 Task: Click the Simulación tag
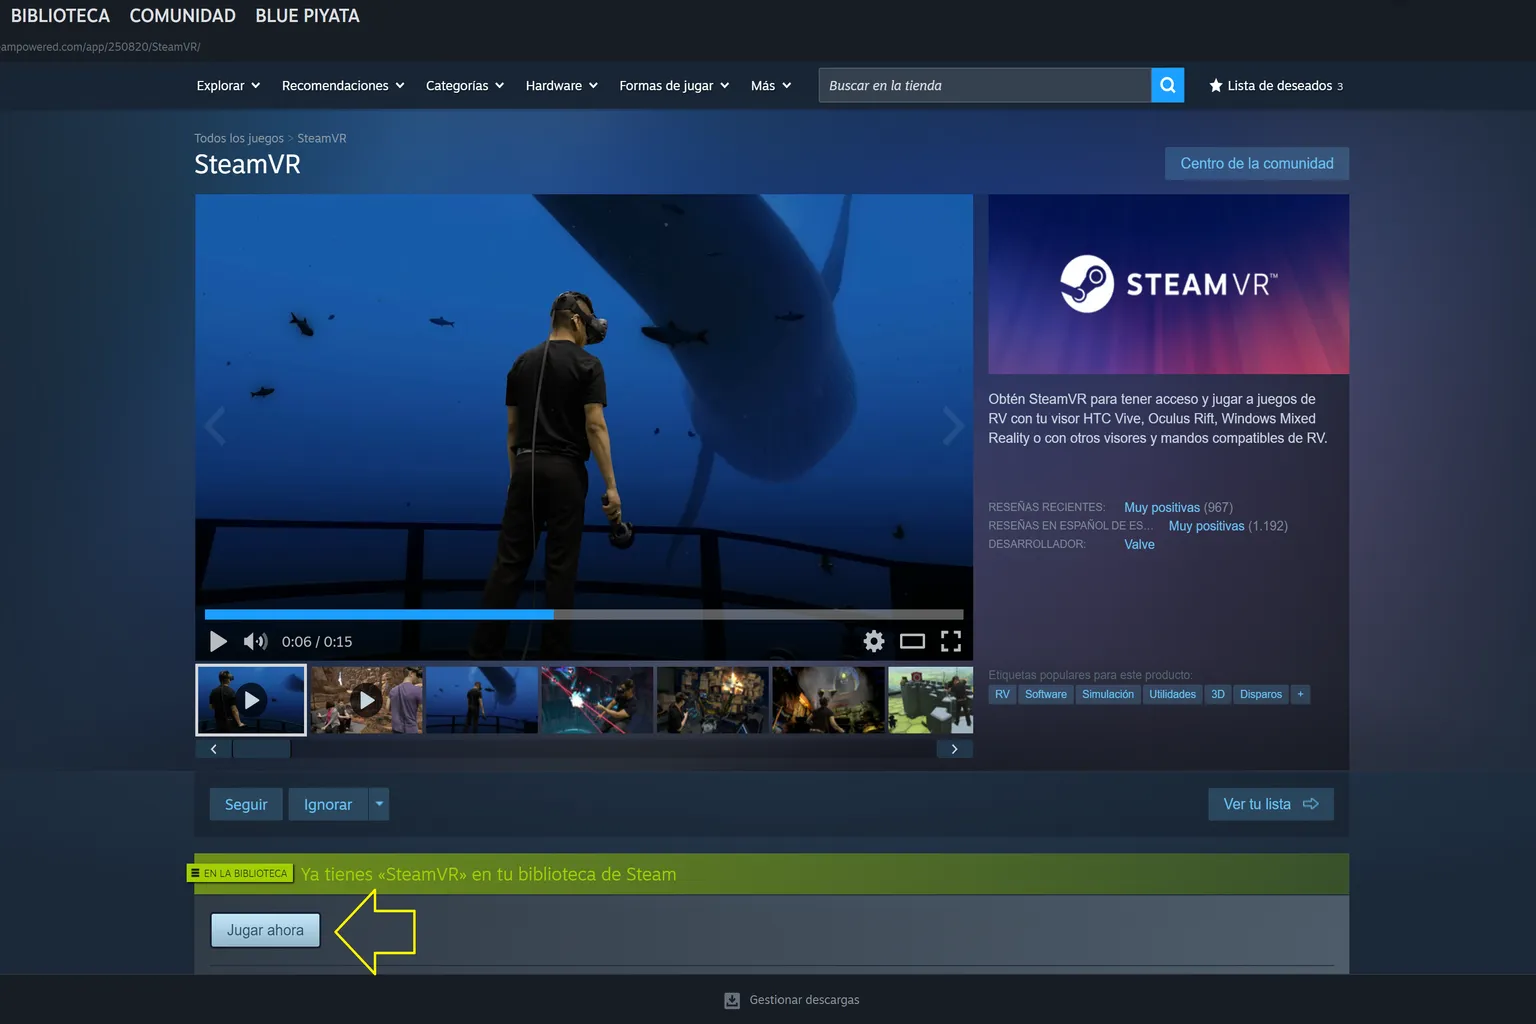pyautogui.click(x=1108, y=694)
